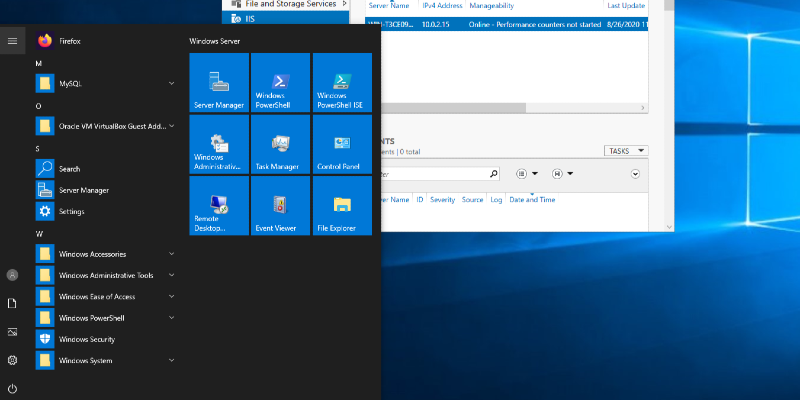Launch the Windows PowerShell tile
800x400 pixels.
click(x=281, y=83)
